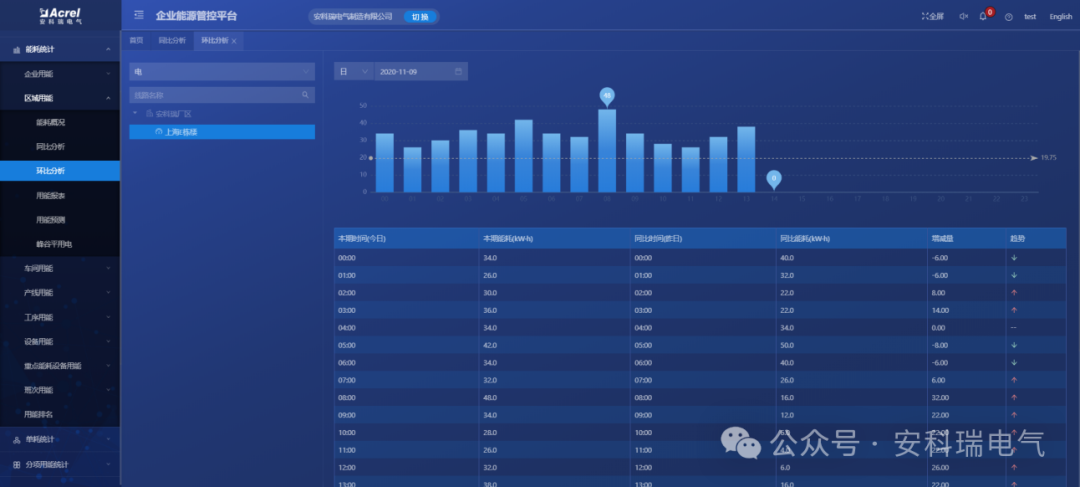The width and height of the screenshot is (1080, 487).
Task: Click the 14.00 value in 03:00 row
Action: [x=941, y=310]
